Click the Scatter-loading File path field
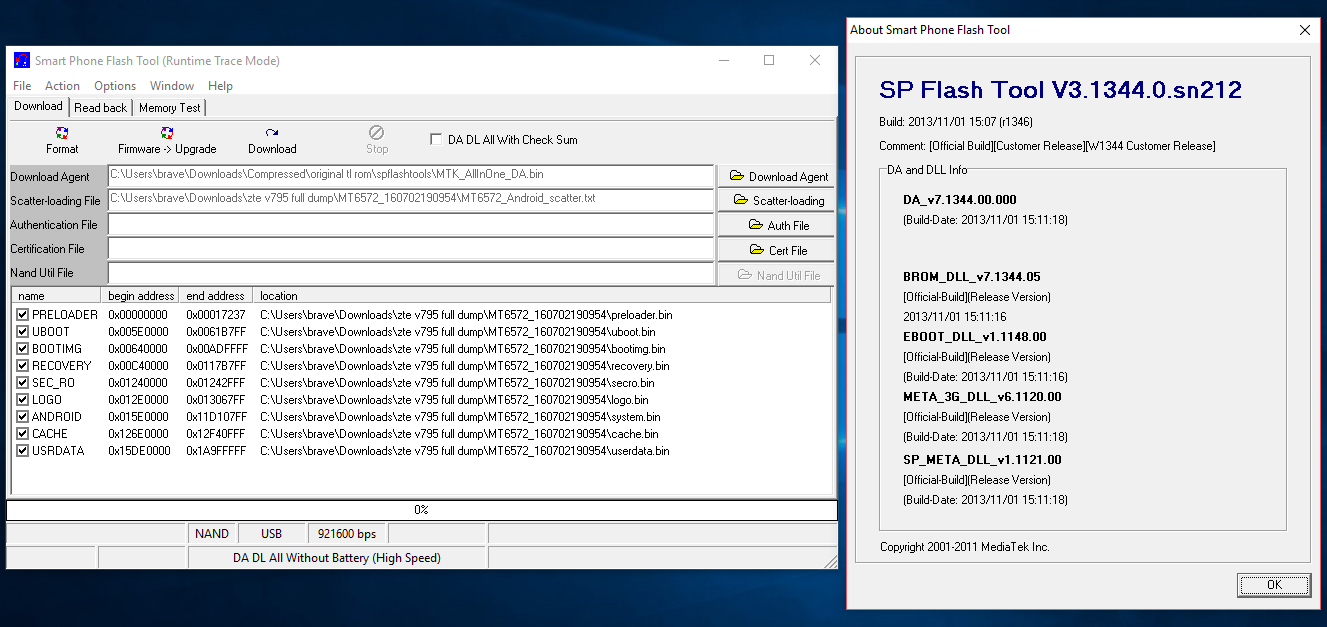The image size is (1327, 627). point(411,200)
